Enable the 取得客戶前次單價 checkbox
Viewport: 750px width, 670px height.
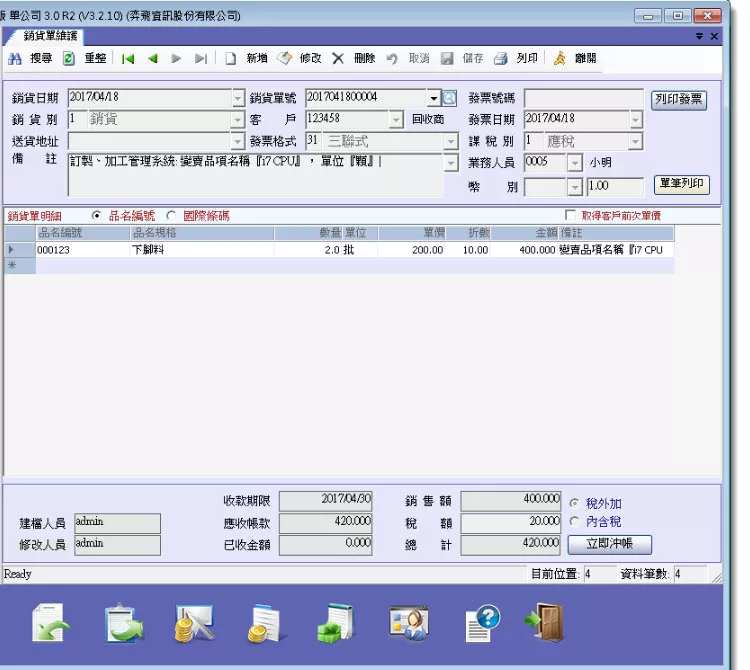point(571,215)
